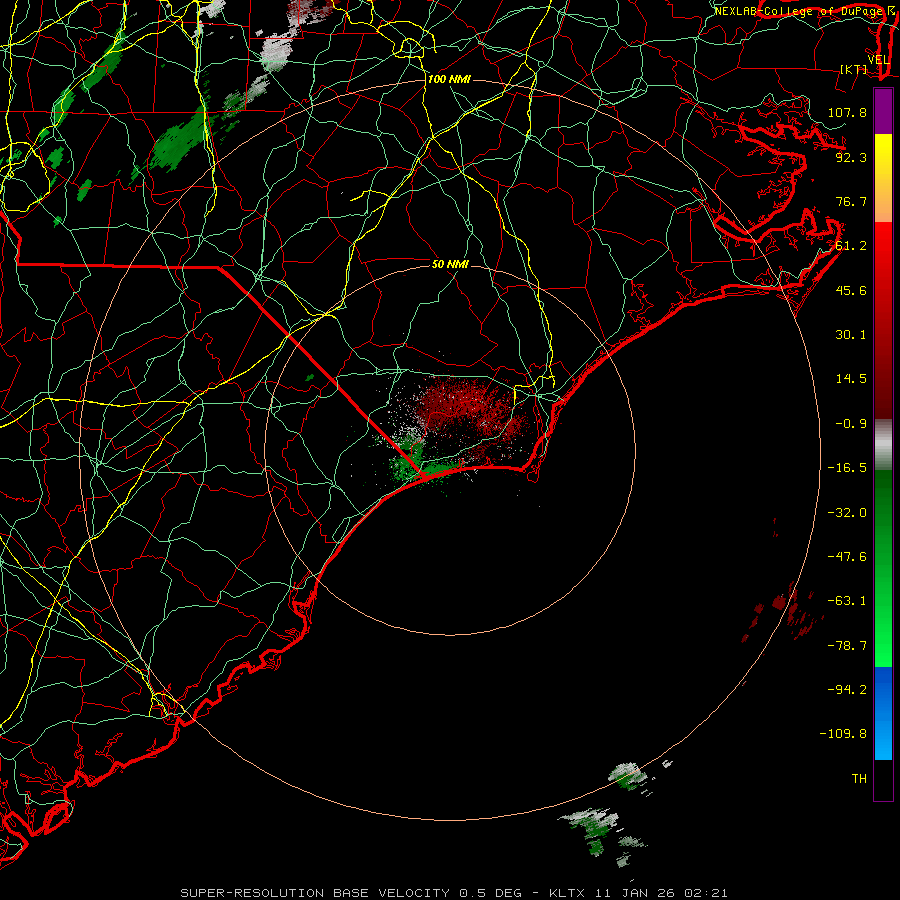
Task: Click the [KT] units label
Action: pos(854,69)
